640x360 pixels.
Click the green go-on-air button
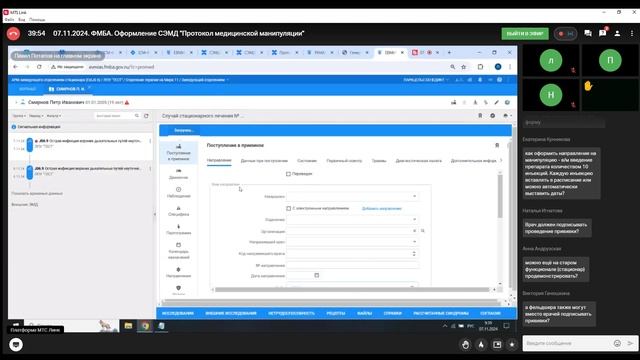524,33
